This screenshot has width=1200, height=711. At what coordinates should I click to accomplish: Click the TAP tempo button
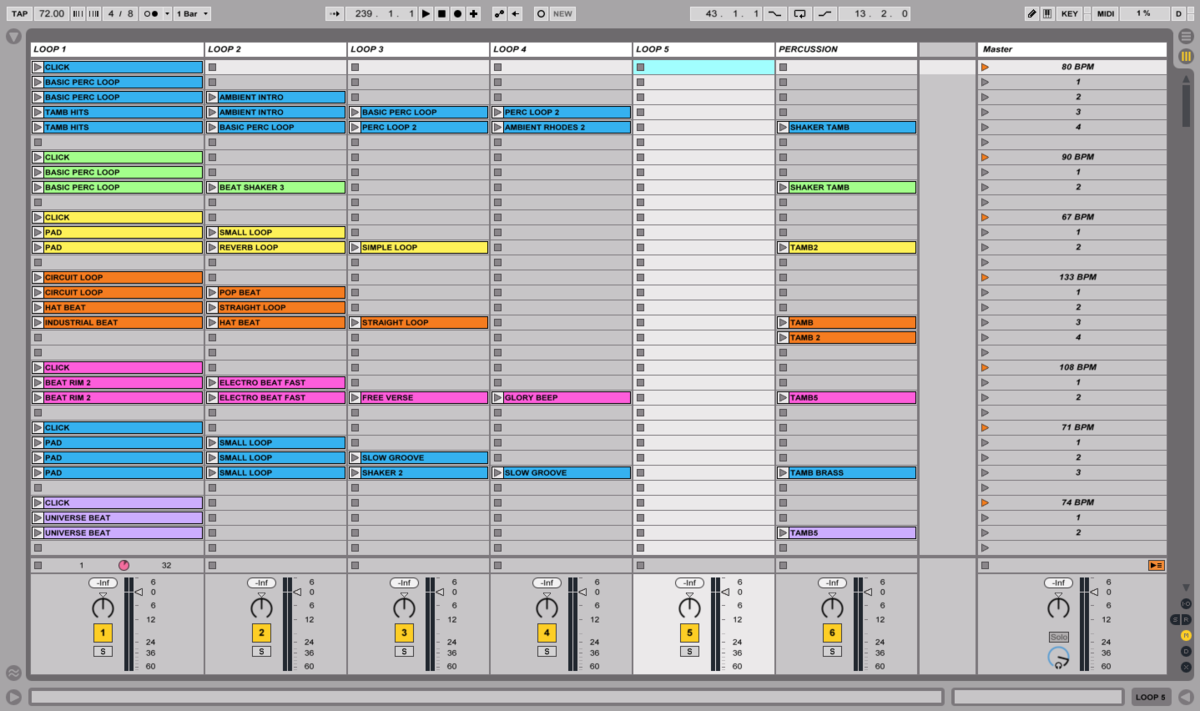(x=19, y=14)
